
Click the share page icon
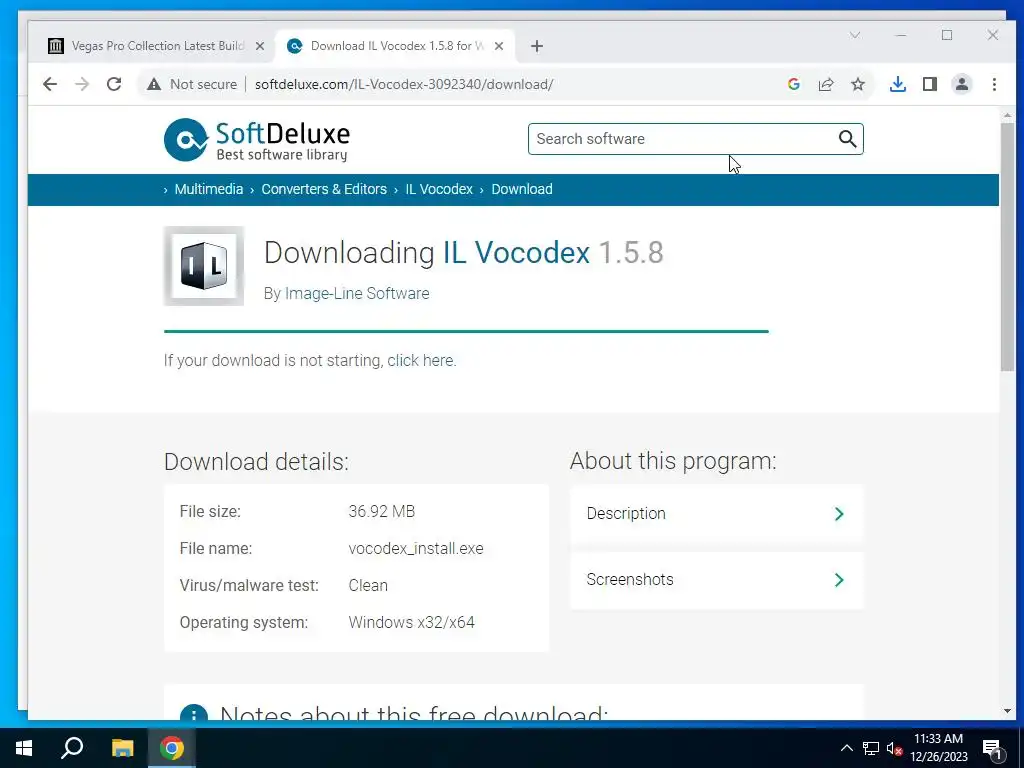(x=826, y=84)
